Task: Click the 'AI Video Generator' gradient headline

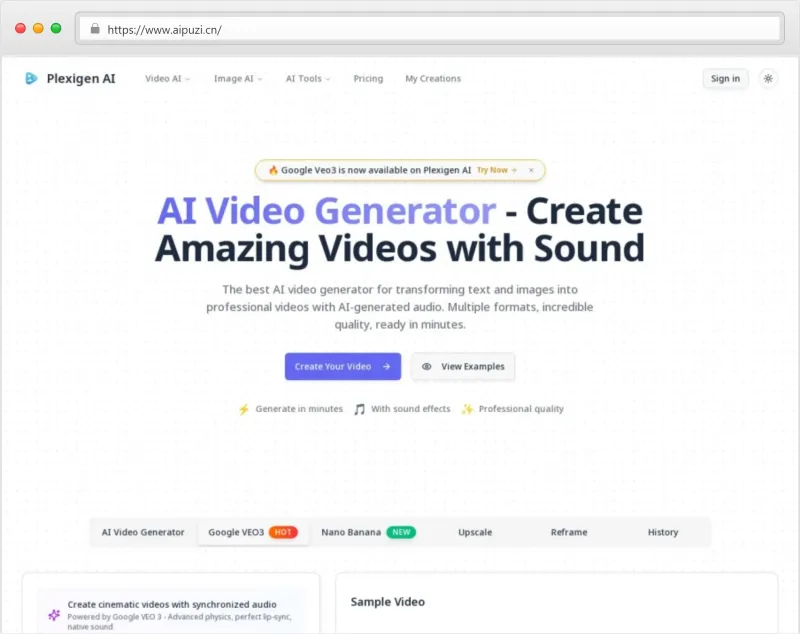Action: (x=327, y=211)
